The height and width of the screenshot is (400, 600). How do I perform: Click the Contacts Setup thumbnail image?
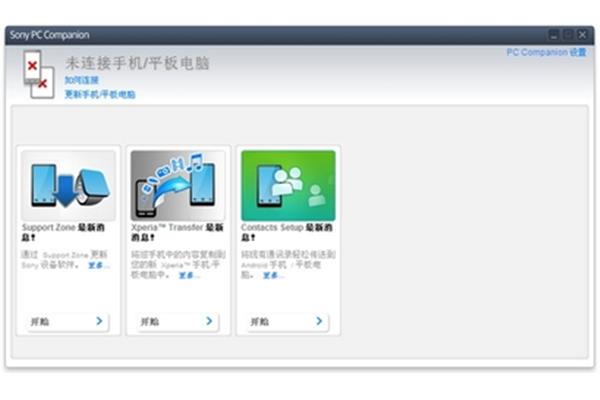288,185
